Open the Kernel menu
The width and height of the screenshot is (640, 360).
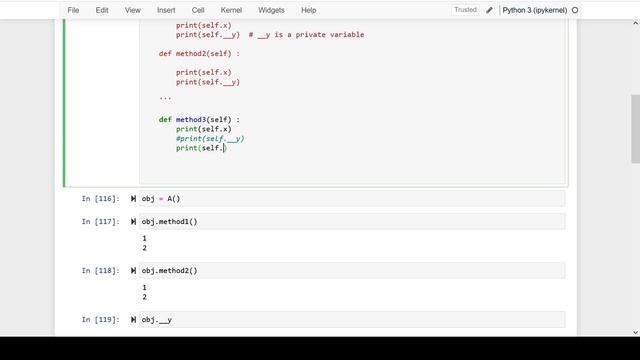[231, 10]
